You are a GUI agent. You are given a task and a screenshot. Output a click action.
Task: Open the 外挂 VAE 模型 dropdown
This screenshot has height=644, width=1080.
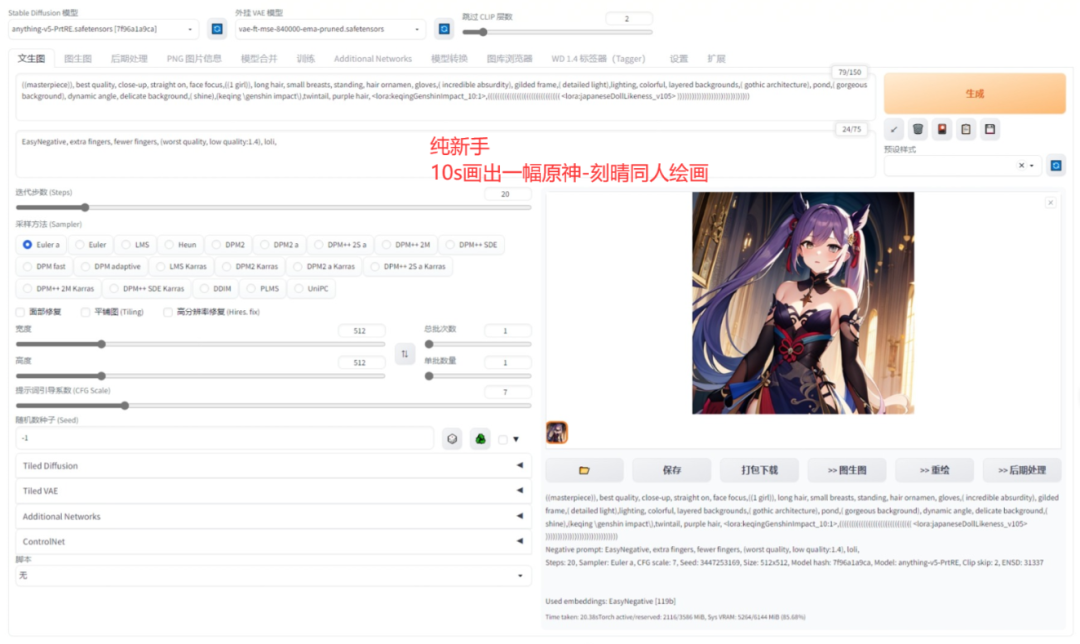coord(330,29)
